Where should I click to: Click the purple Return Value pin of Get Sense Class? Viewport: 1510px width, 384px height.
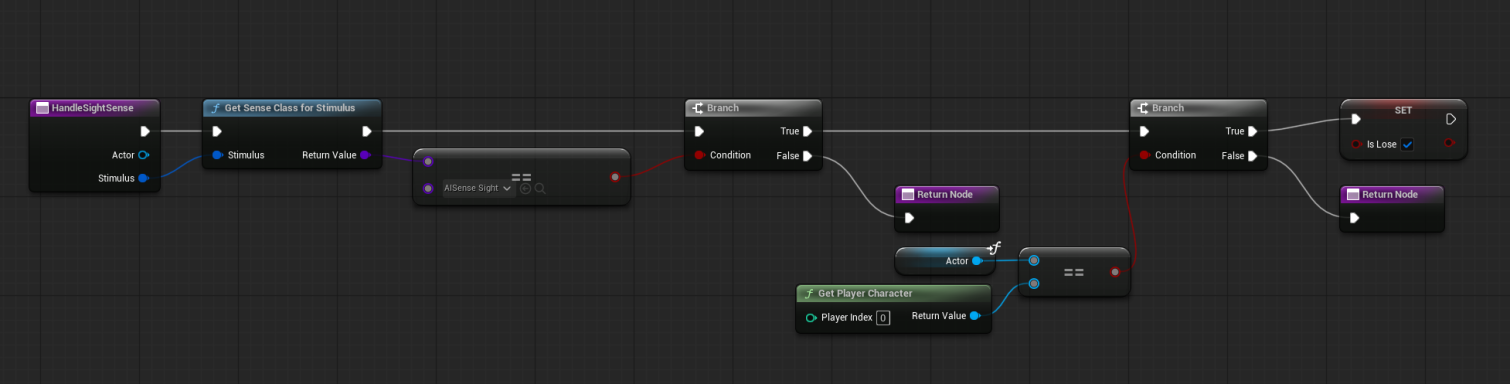pos(365,155)
